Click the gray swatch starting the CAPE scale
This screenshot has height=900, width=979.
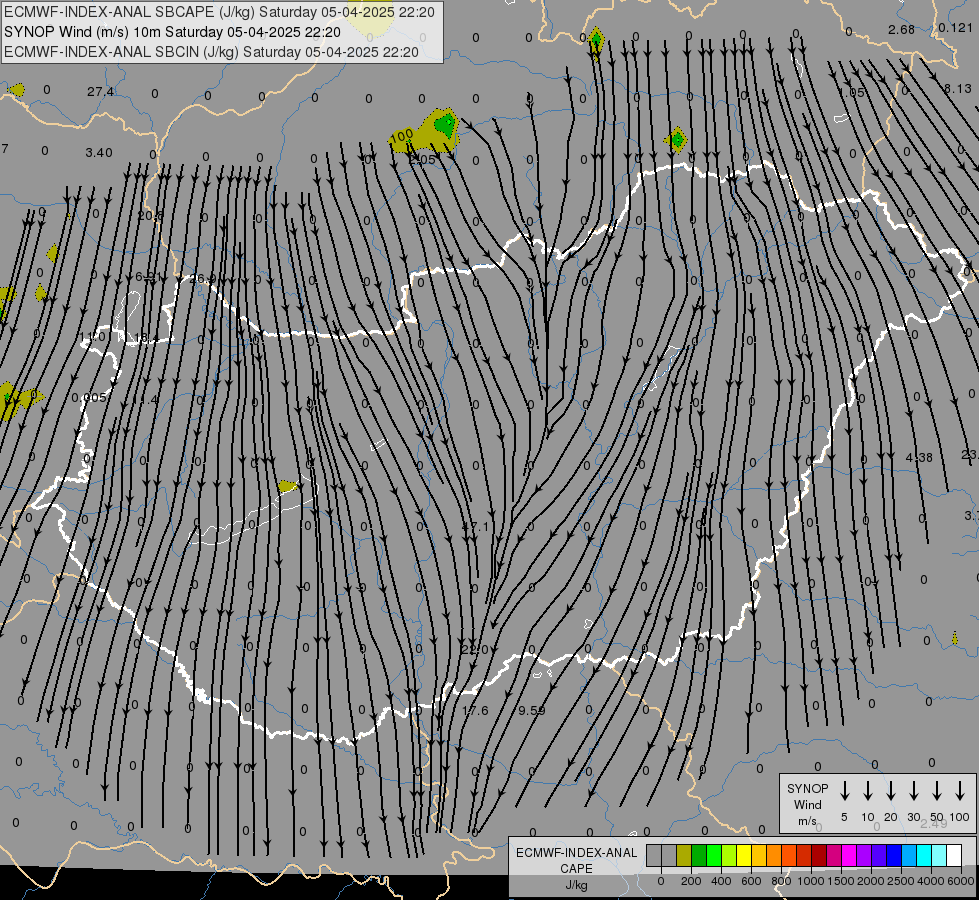pos(654,856)
